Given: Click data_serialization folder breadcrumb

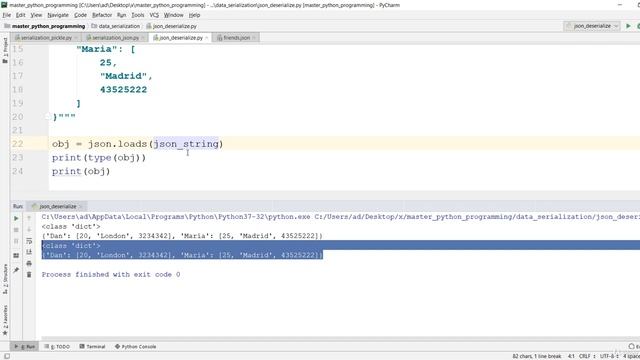Looking at the screenshot, I should pyautogui.click(x=116, y=26).
